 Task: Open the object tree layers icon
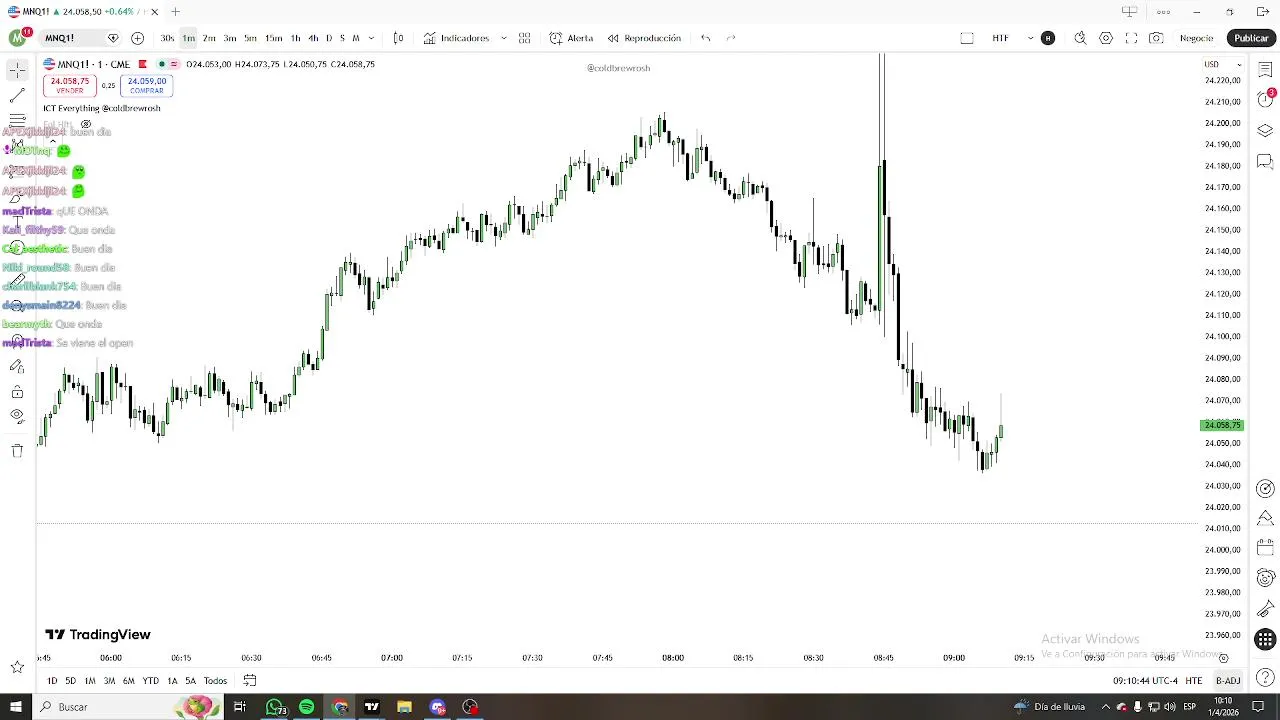[1265, 131]
